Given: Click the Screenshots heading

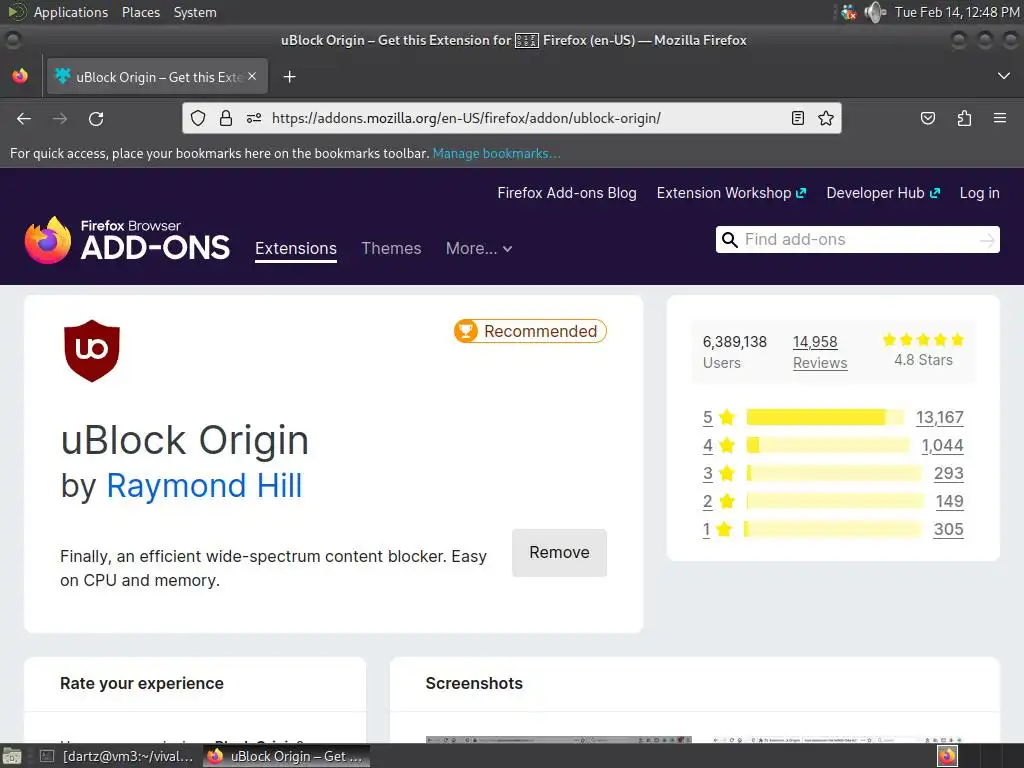Looking at the screenshot, I should tap(474, 683).
